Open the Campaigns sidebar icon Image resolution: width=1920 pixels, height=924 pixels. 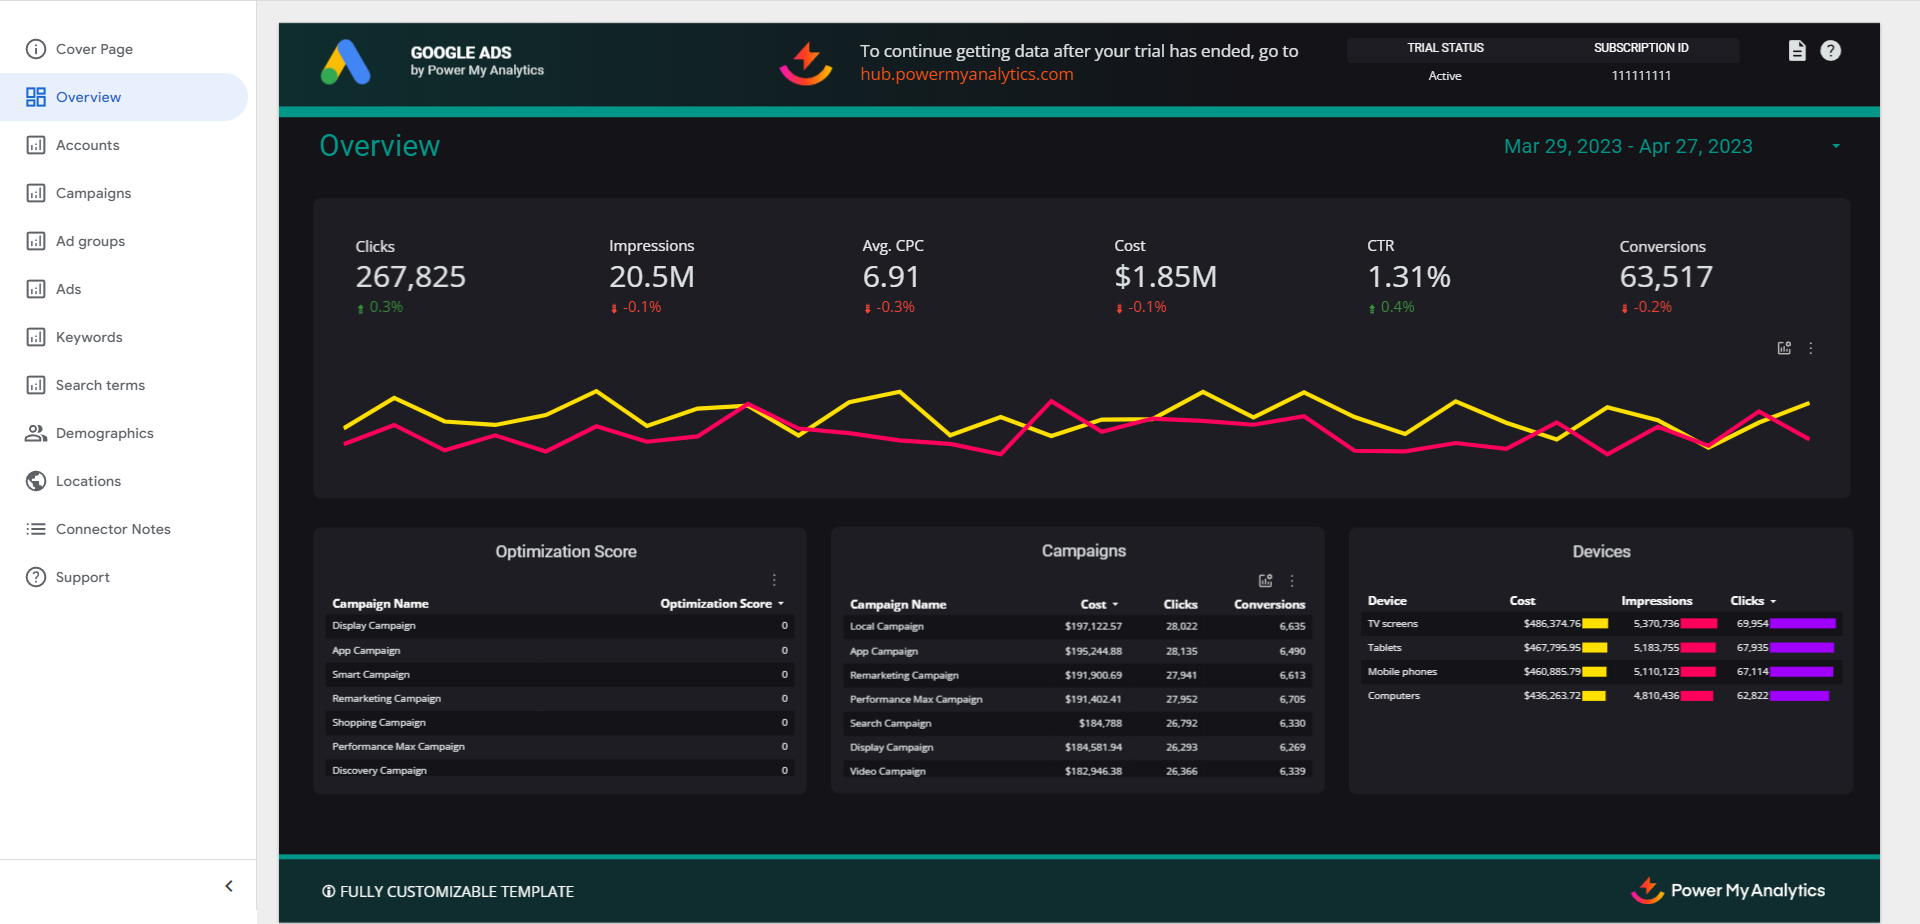pyautogui.click(x=36, y=193)
